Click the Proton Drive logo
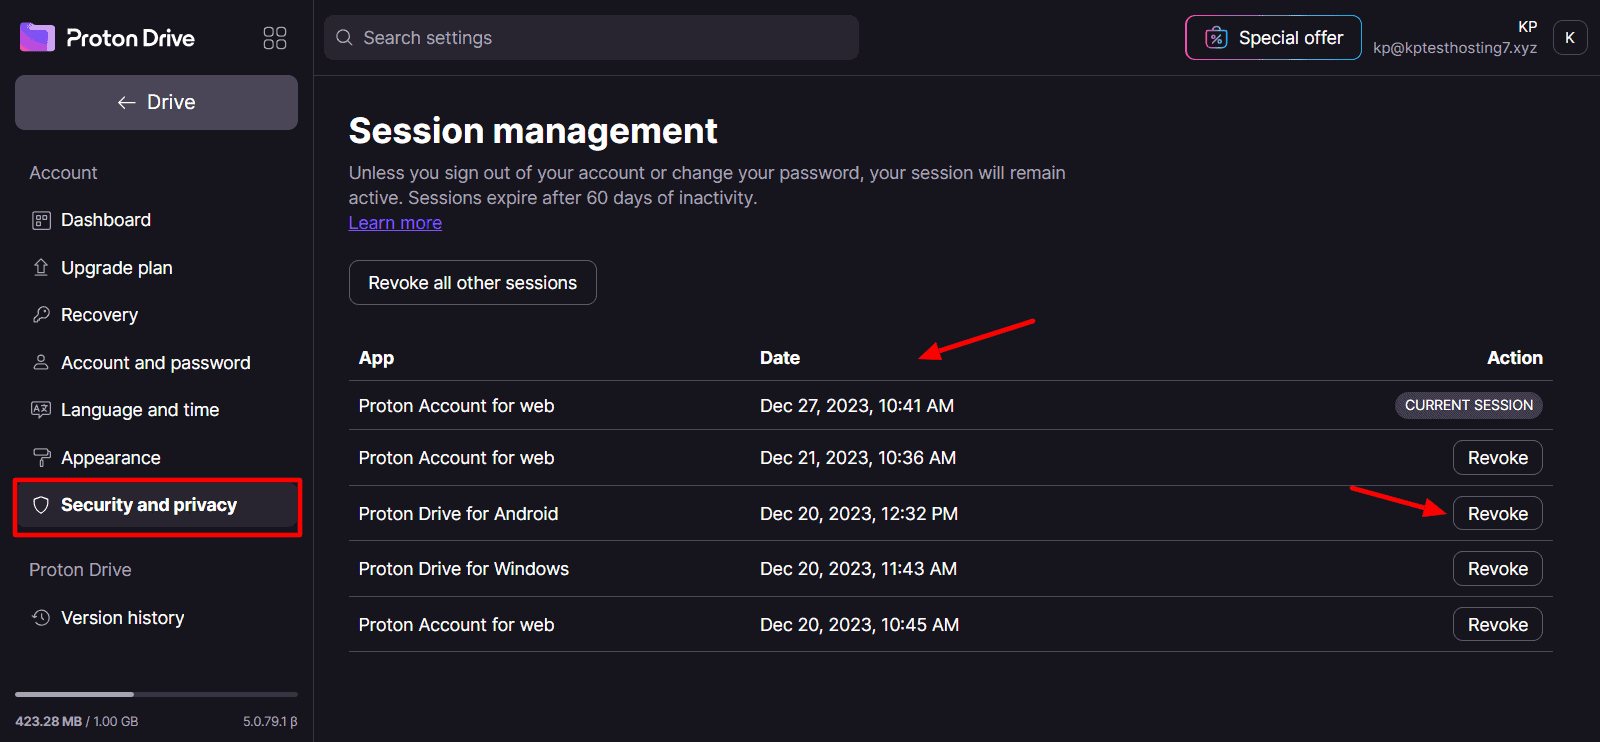Screen dimensions: 1600x742 point(107,38)
